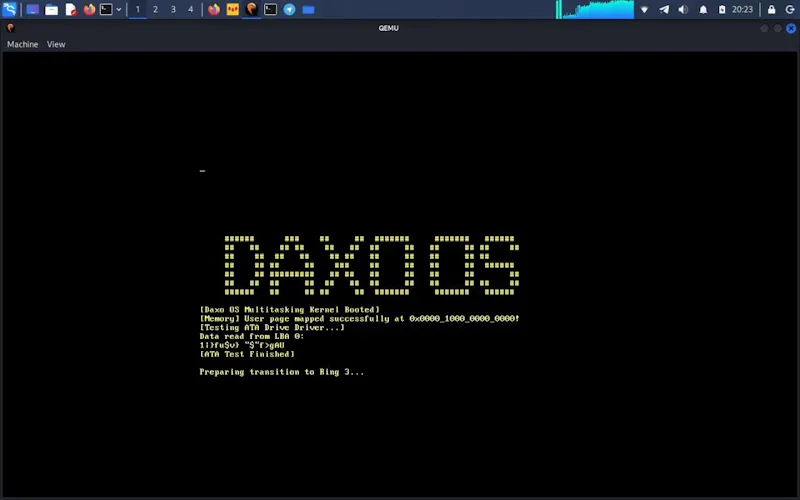The image size is (800, 500).
Task: Lock the screen with the padlock icon
Action: (771, 9)
